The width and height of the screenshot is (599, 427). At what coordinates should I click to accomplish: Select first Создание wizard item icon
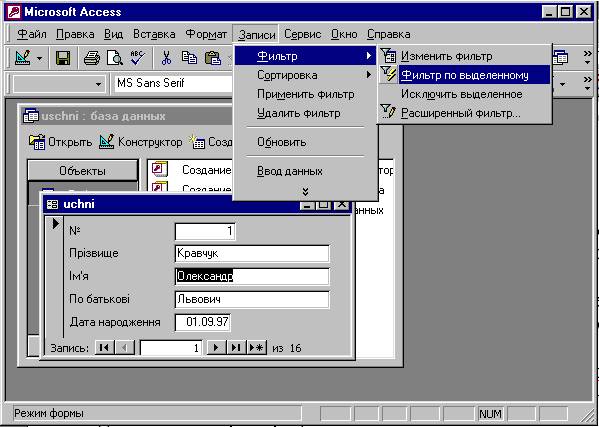(160, 169)
